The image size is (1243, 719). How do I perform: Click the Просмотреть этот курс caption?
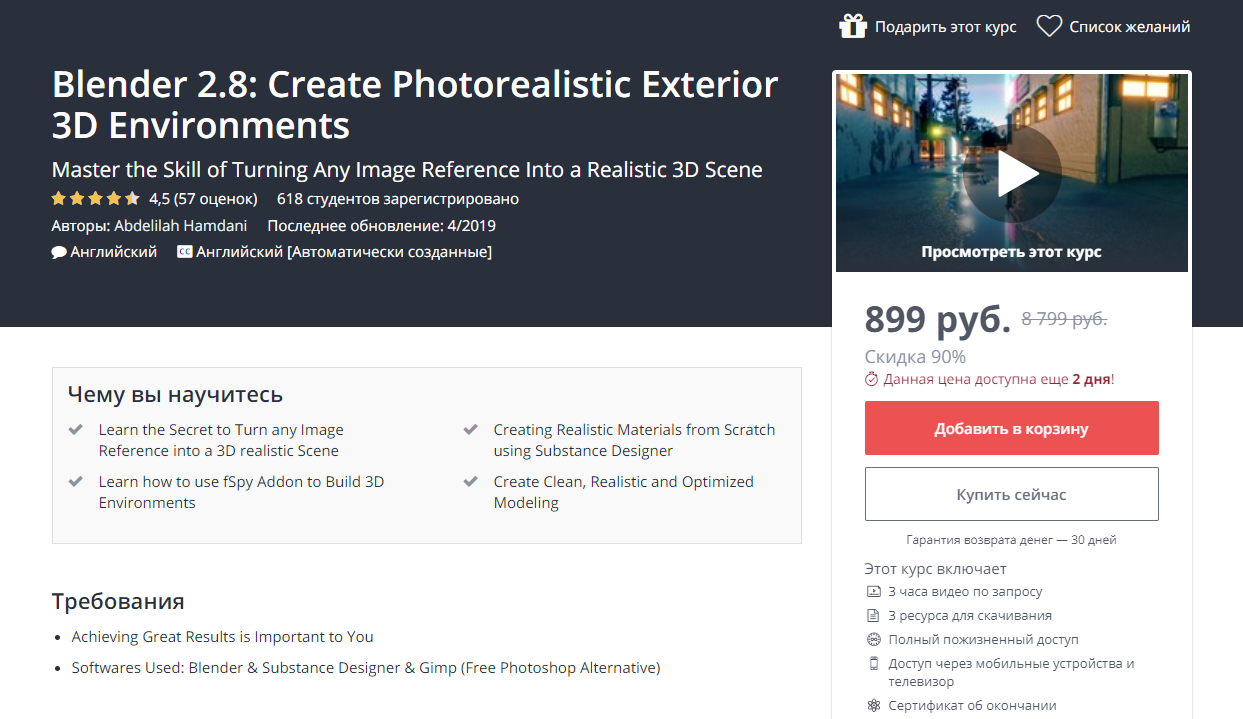click(1011, 252)
